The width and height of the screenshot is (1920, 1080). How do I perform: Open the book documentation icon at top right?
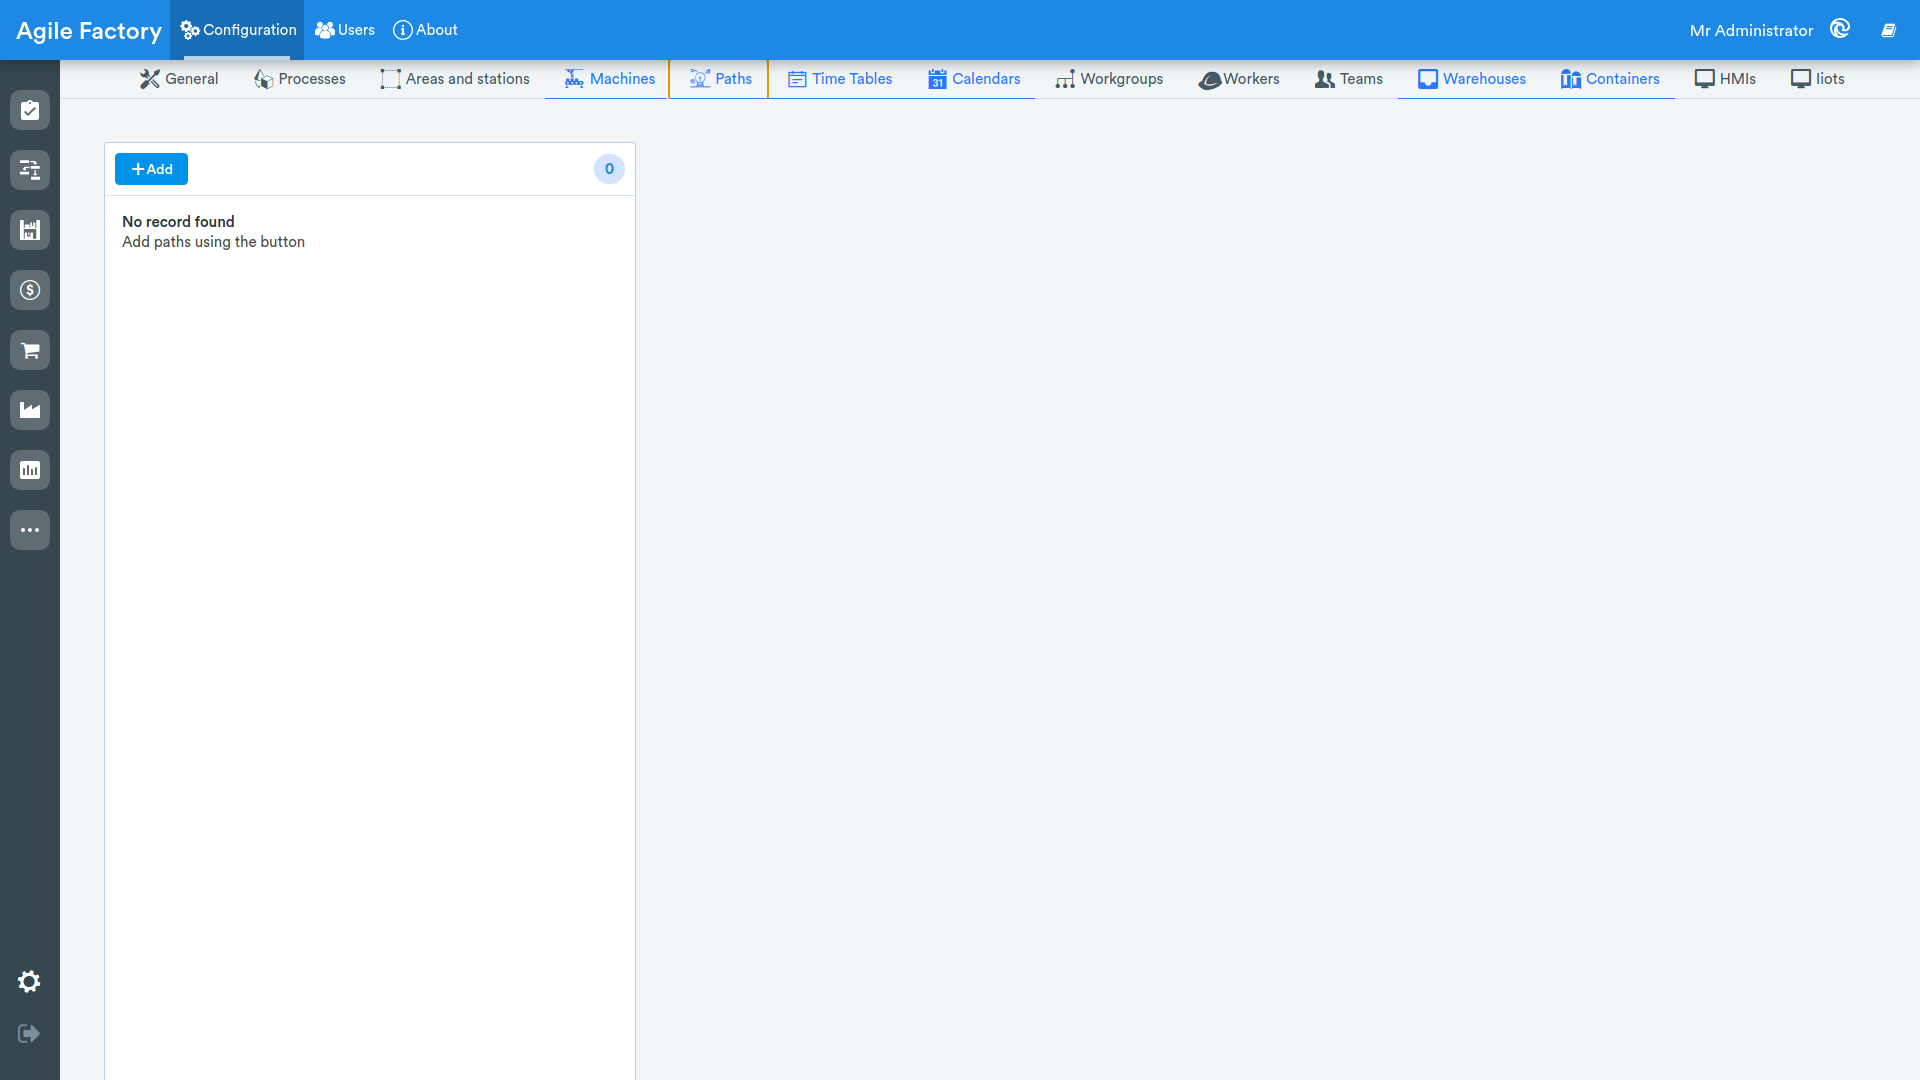(x=1888, y=30)
